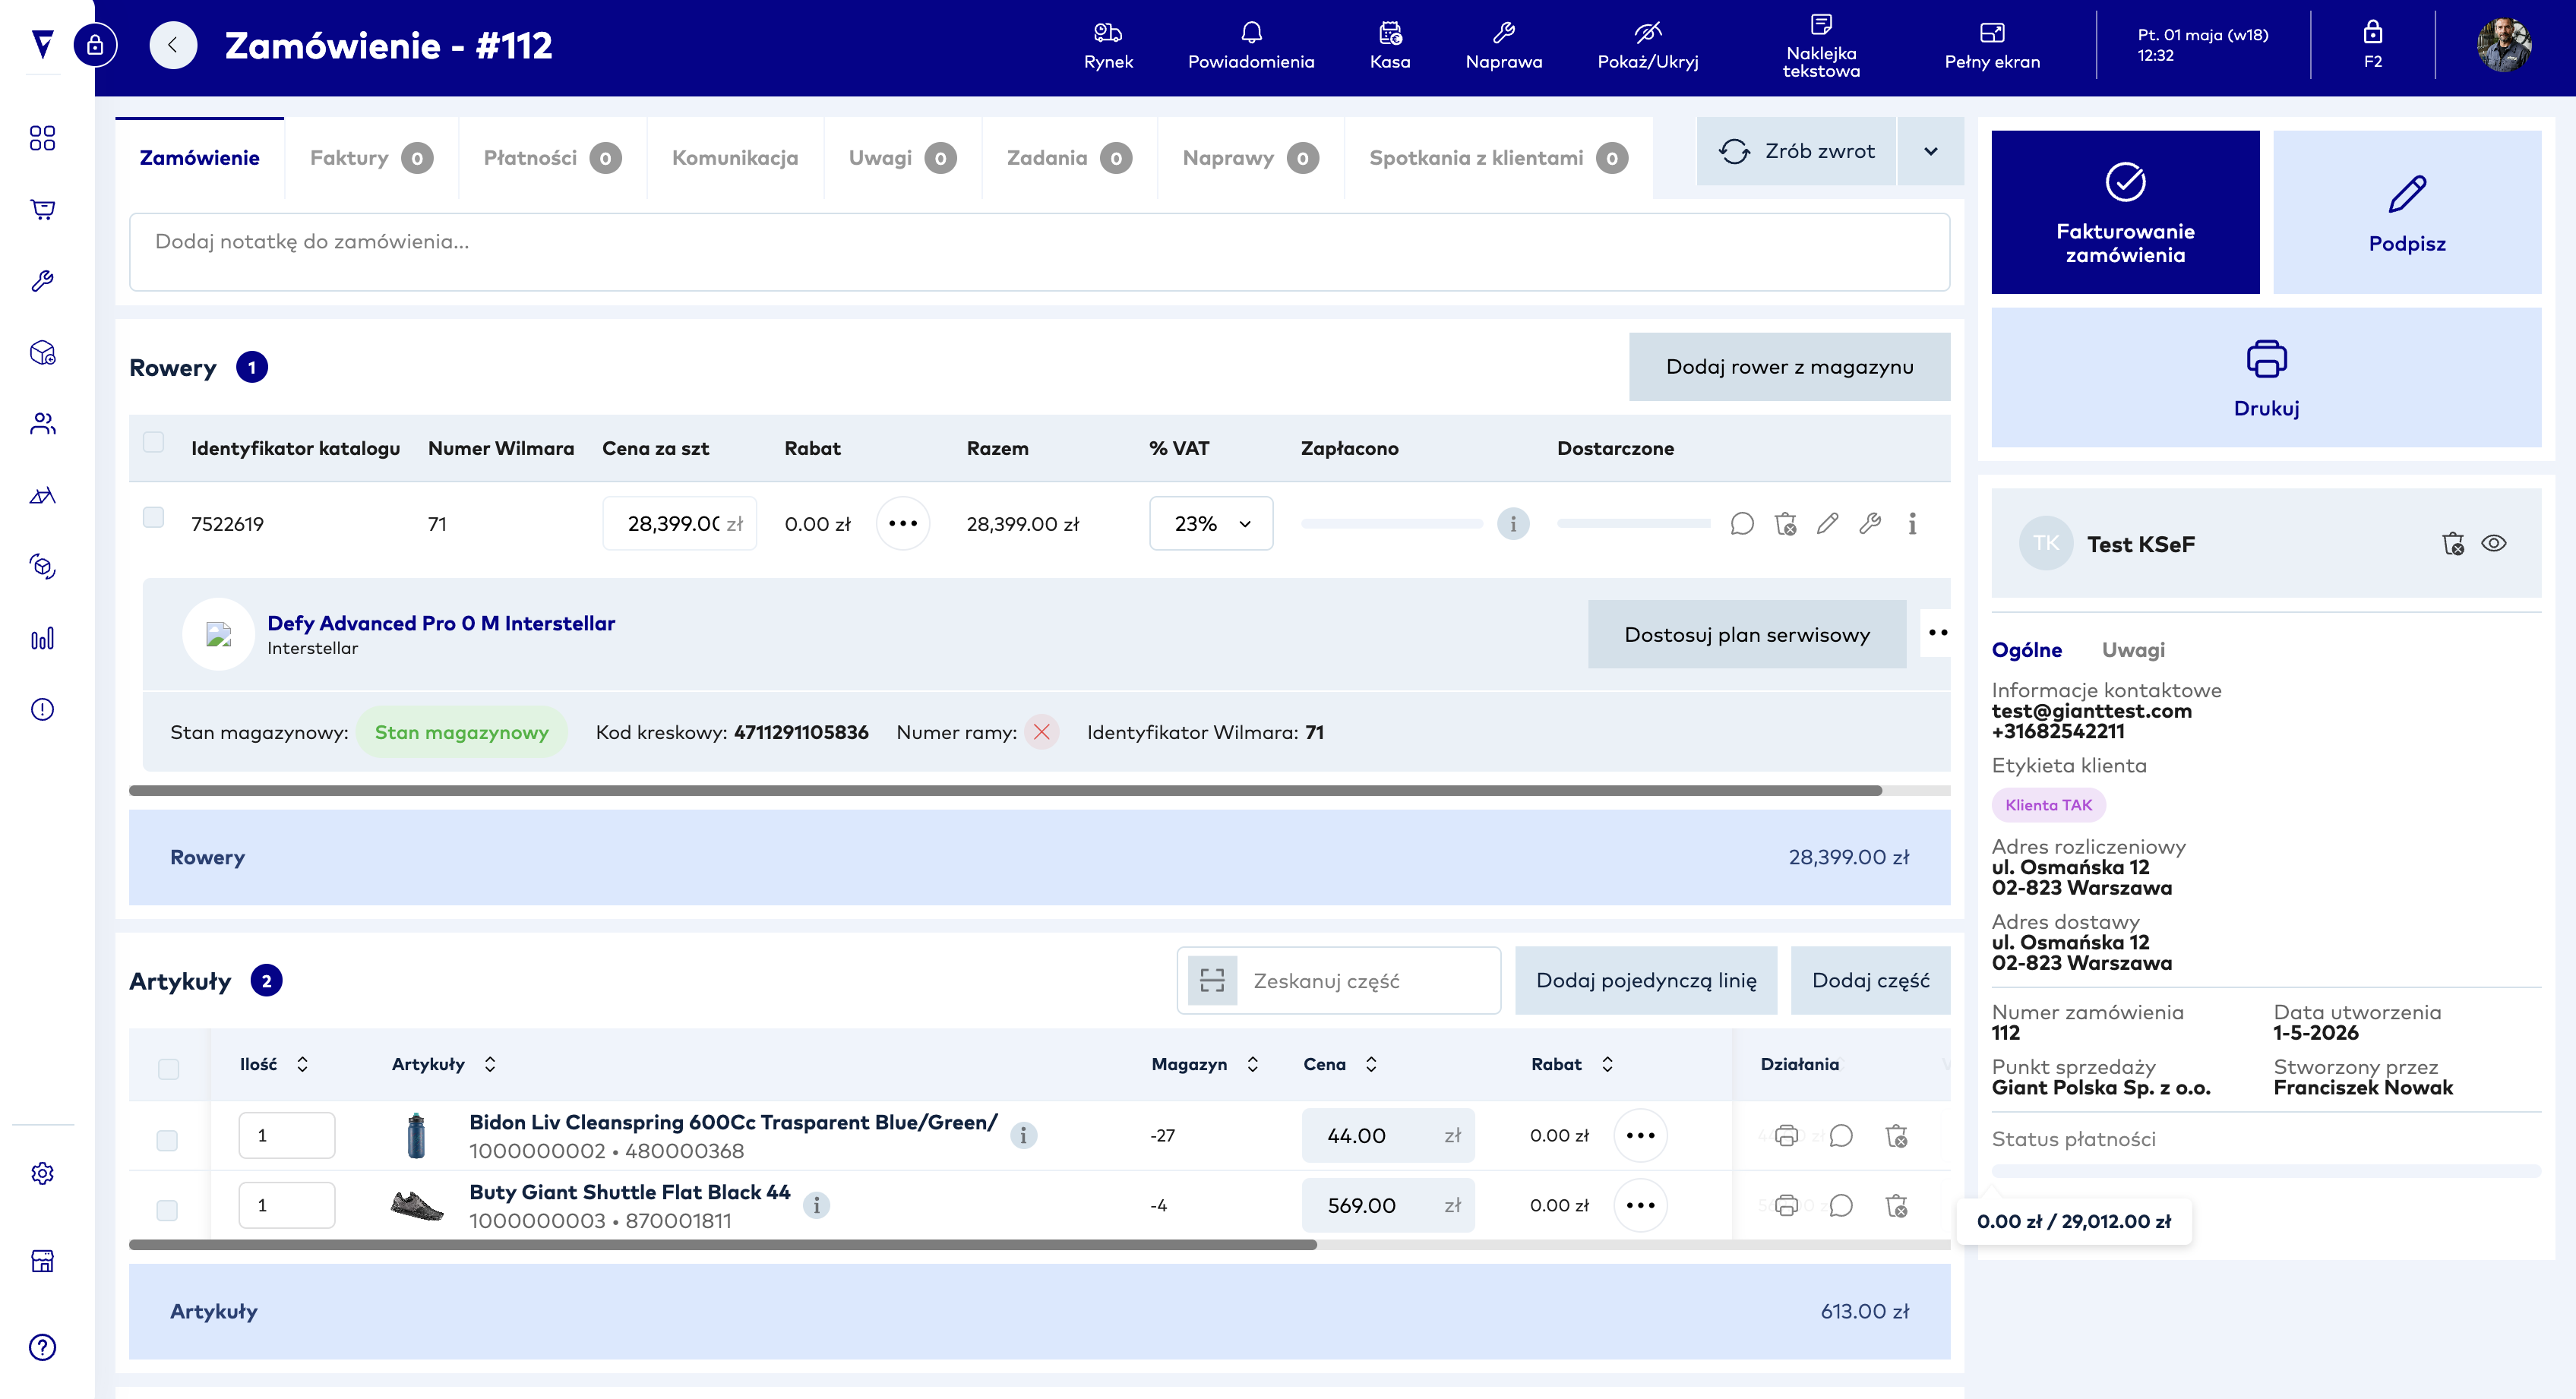Go back with the left arrow button
Screen dimensions: 2576x1399
[x=173, y=45]
